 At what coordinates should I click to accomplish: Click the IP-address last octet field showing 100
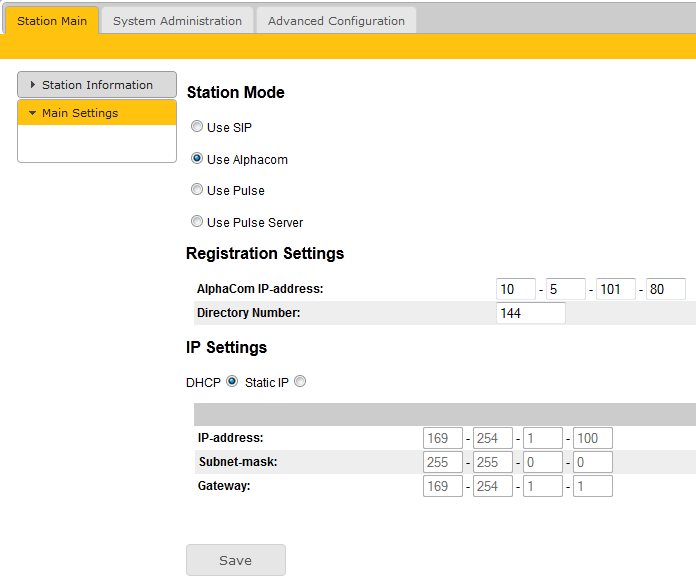click(x=592, y=438)
